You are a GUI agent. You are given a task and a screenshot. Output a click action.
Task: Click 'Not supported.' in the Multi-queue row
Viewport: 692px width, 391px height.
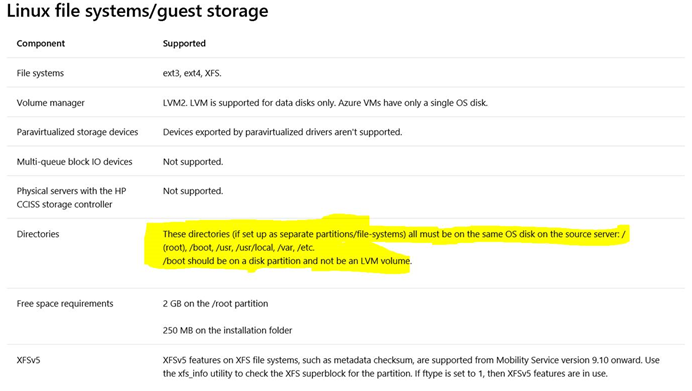193,162
